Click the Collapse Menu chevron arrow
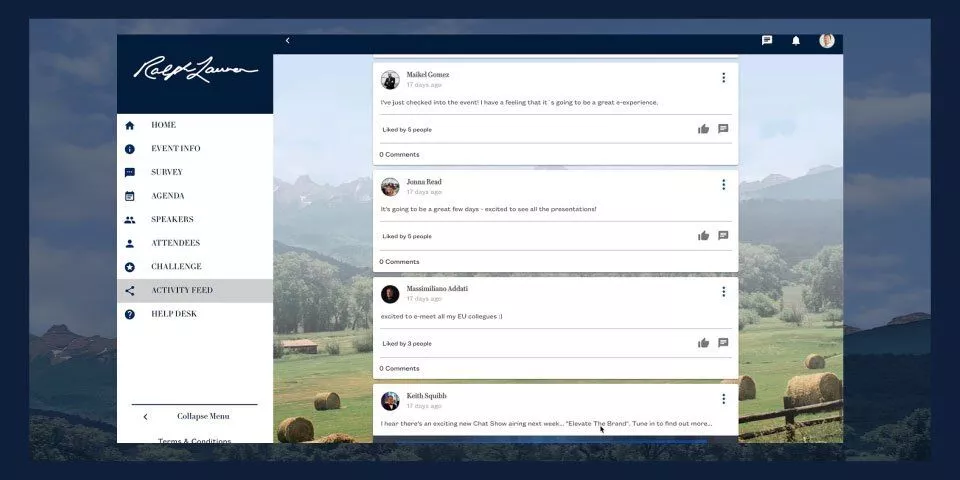Screen dimensions: 960x480 coord(146,417)
